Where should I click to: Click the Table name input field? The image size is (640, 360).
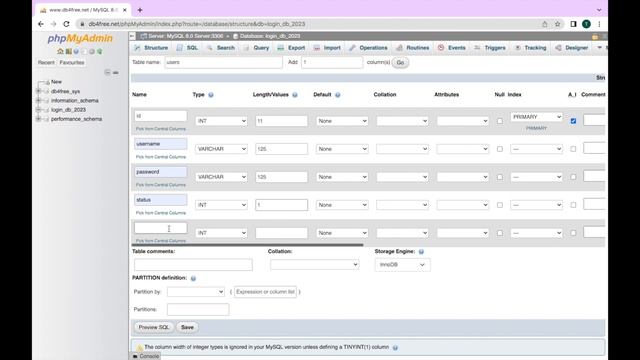(x=223, y=62)
